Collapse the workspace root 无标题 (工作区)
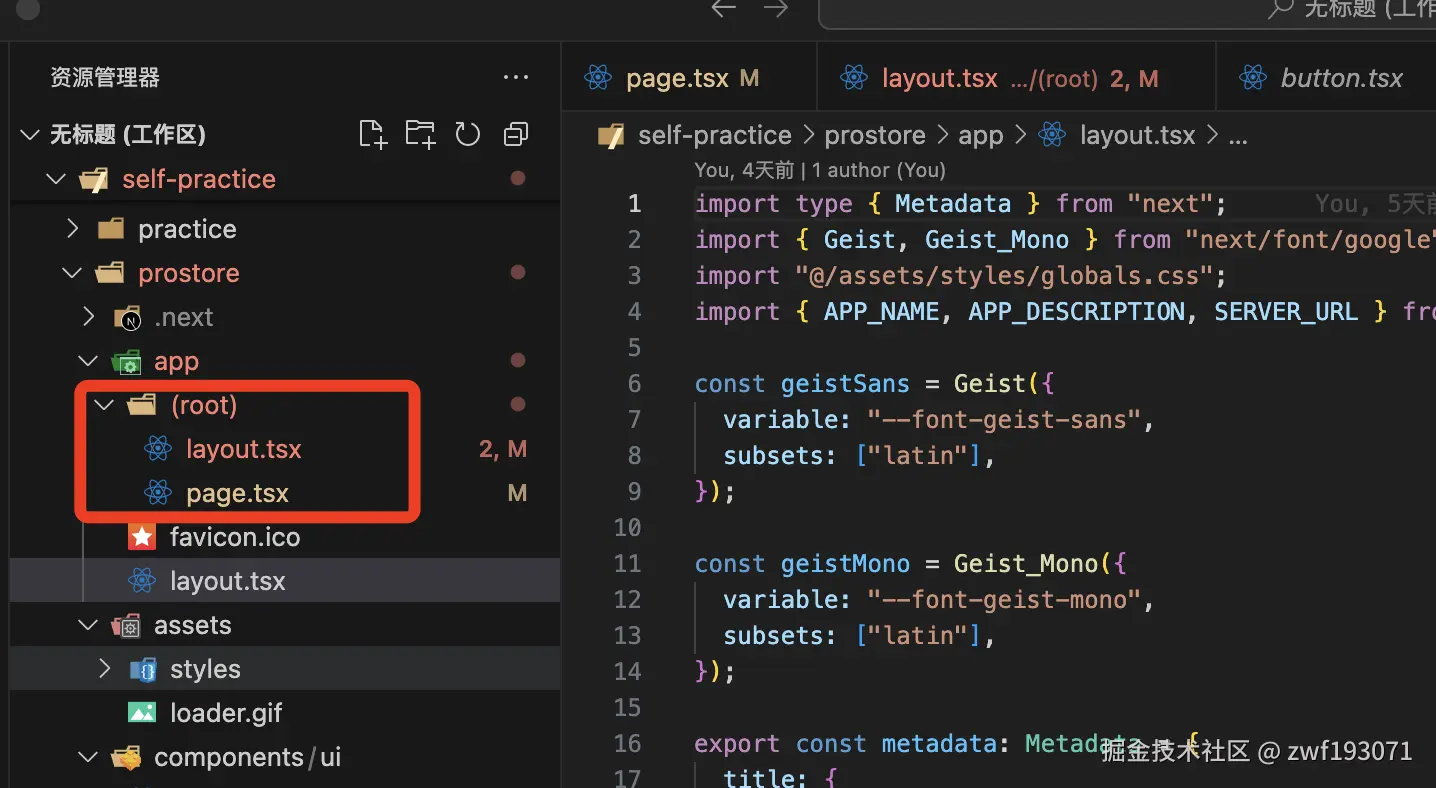The image size is (1436, 788). [31, 134]
